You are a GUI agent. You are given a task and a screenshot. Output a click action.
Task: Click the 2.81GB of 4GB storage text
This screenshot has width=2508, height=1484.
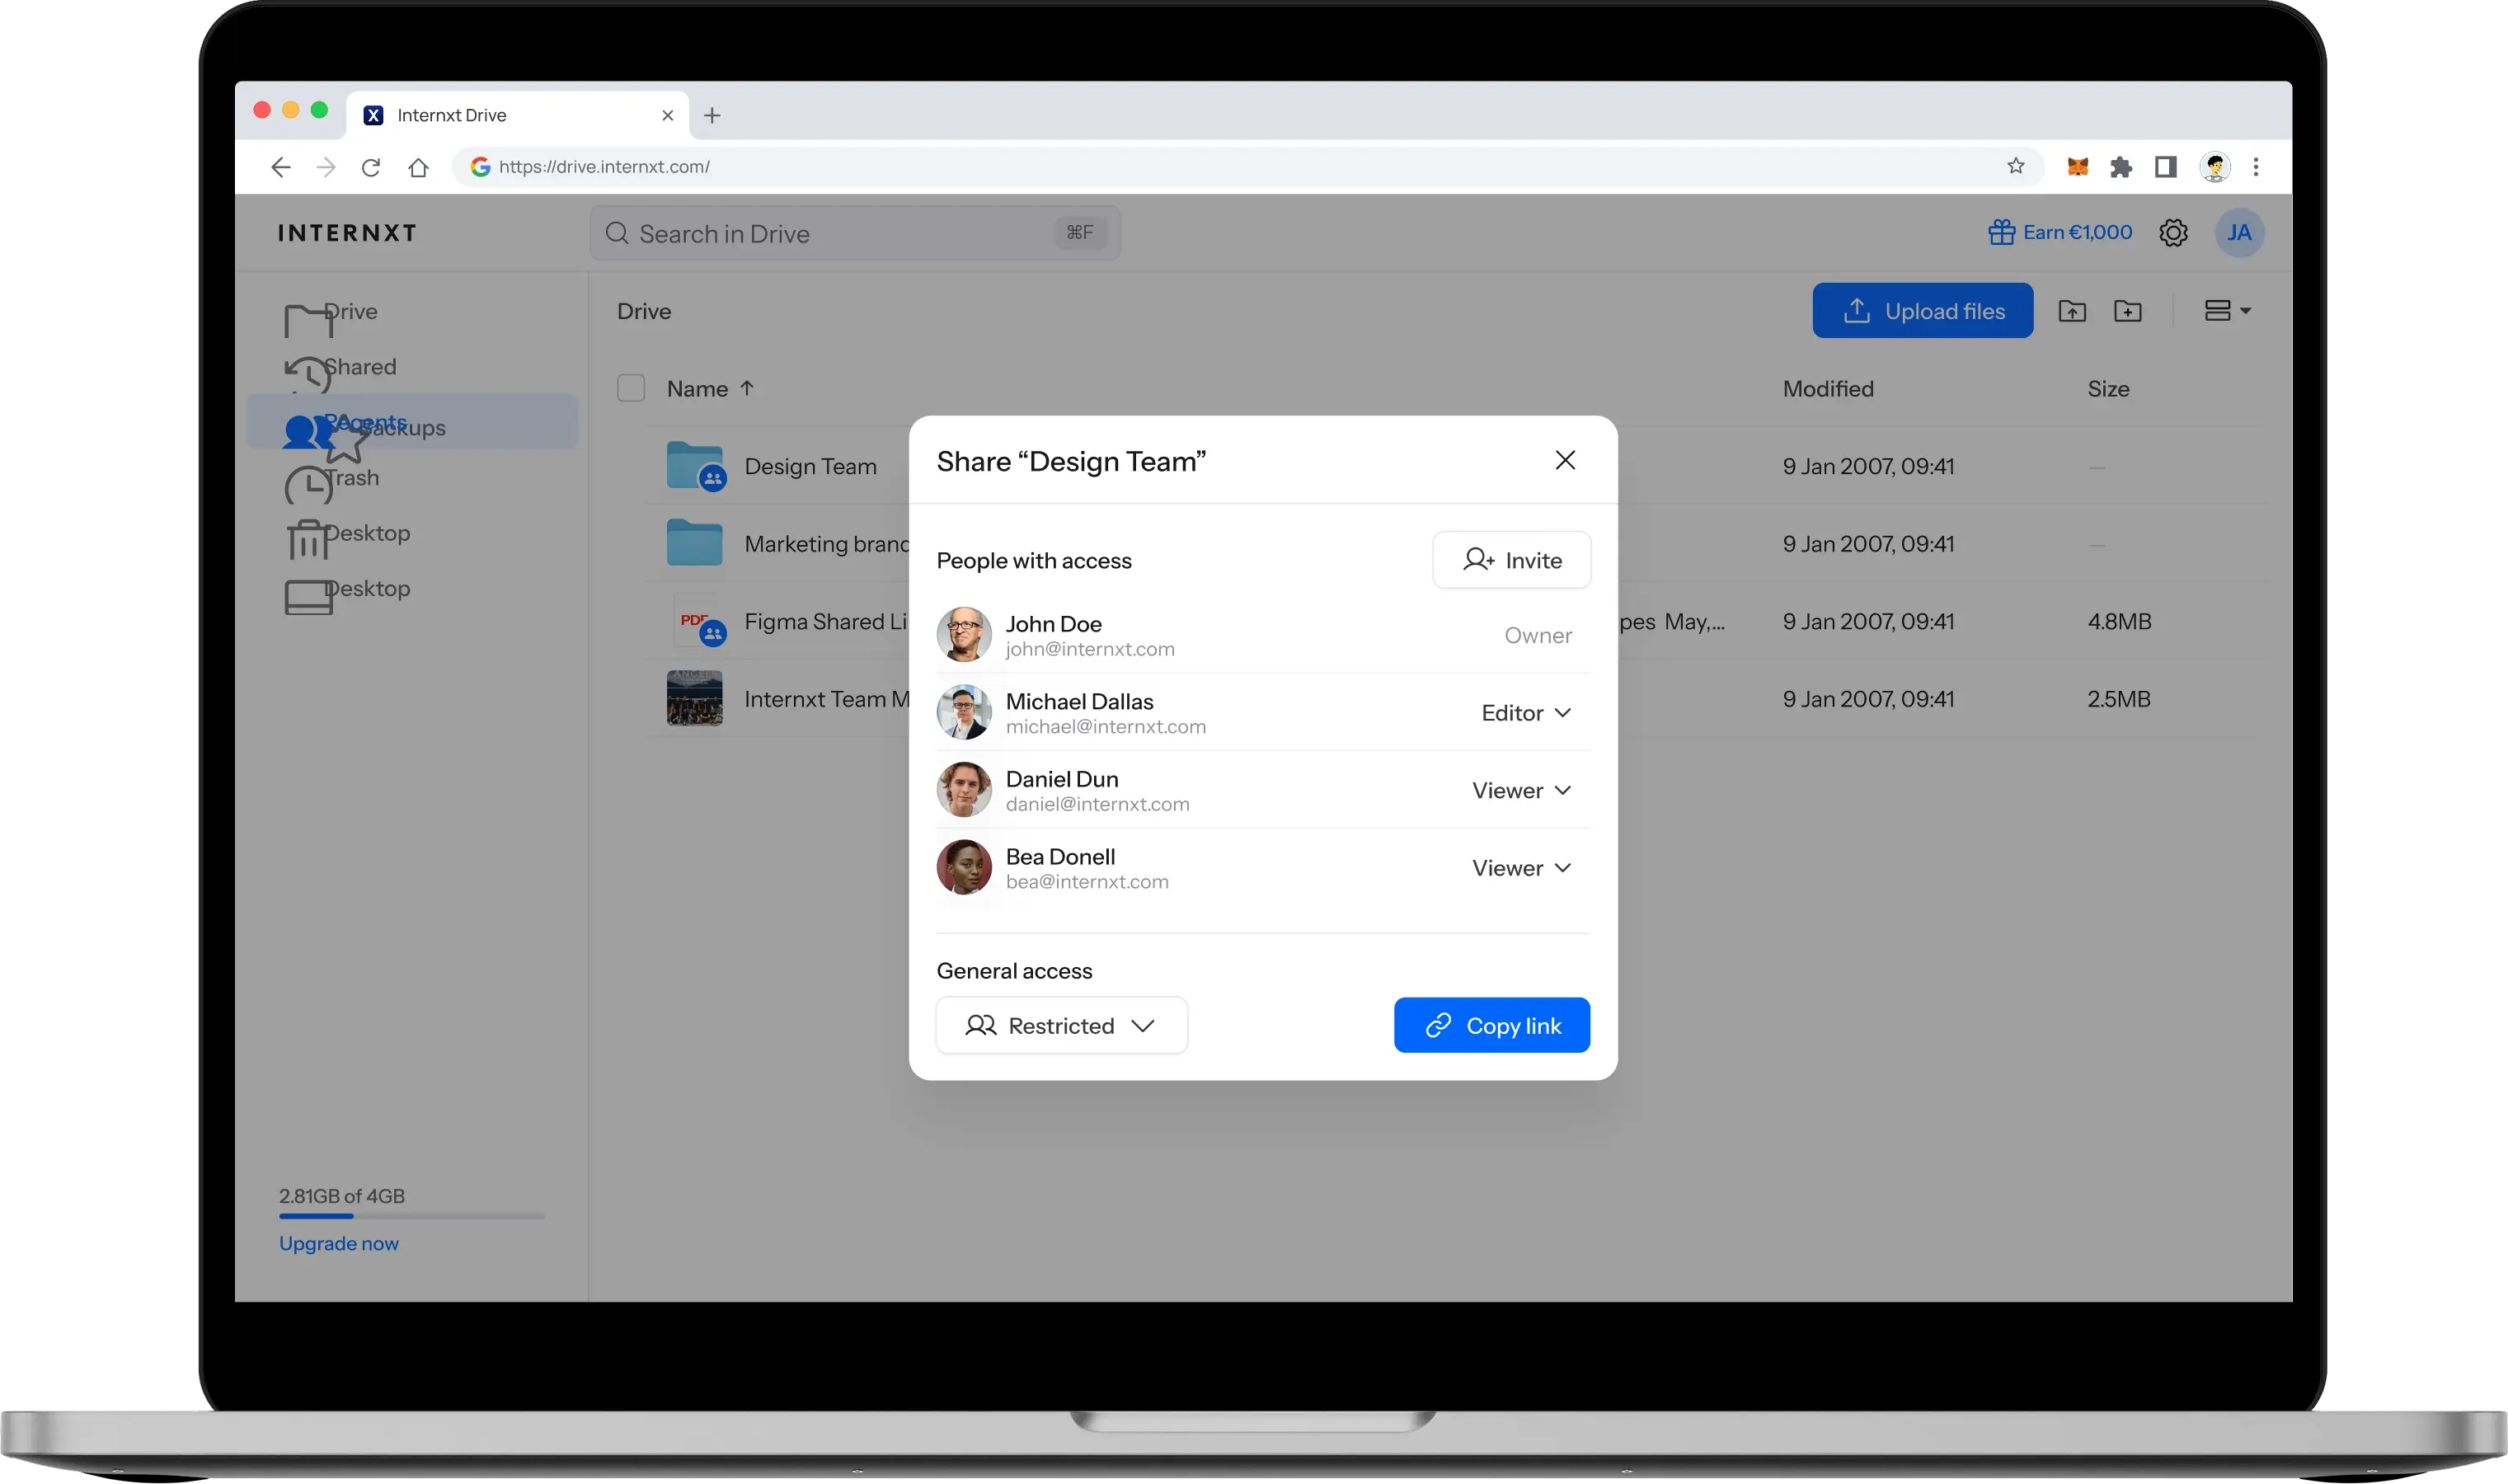[x=342, y=1196]
